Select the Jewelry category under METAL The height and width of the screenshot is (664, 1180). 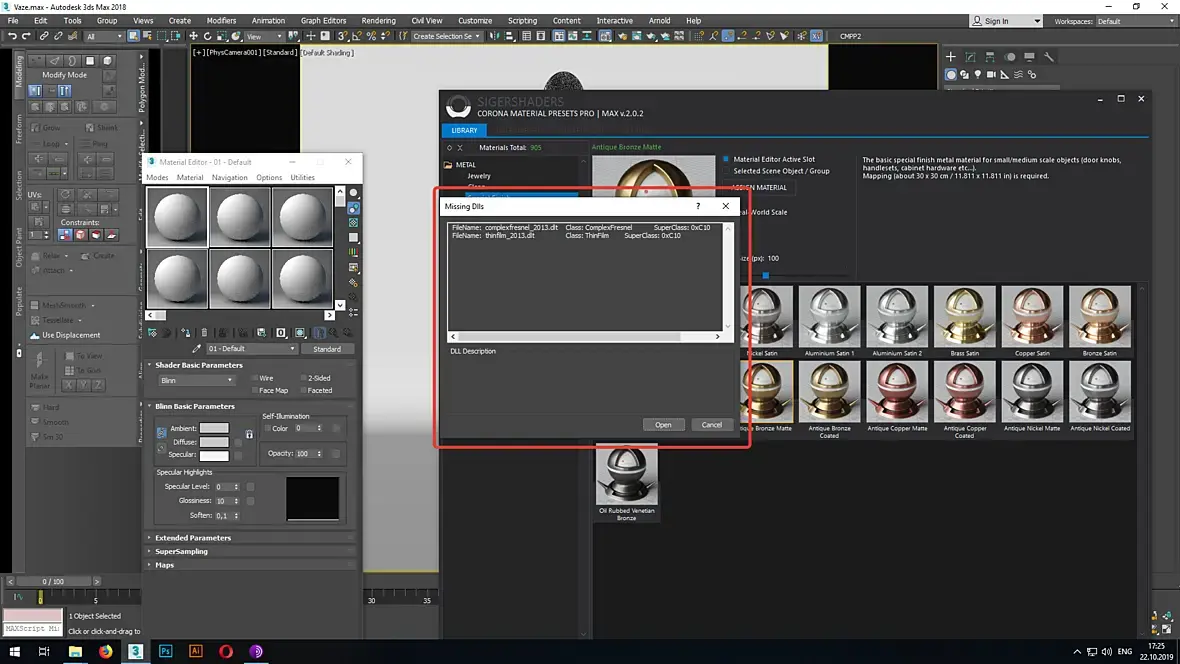pos(479,175)
